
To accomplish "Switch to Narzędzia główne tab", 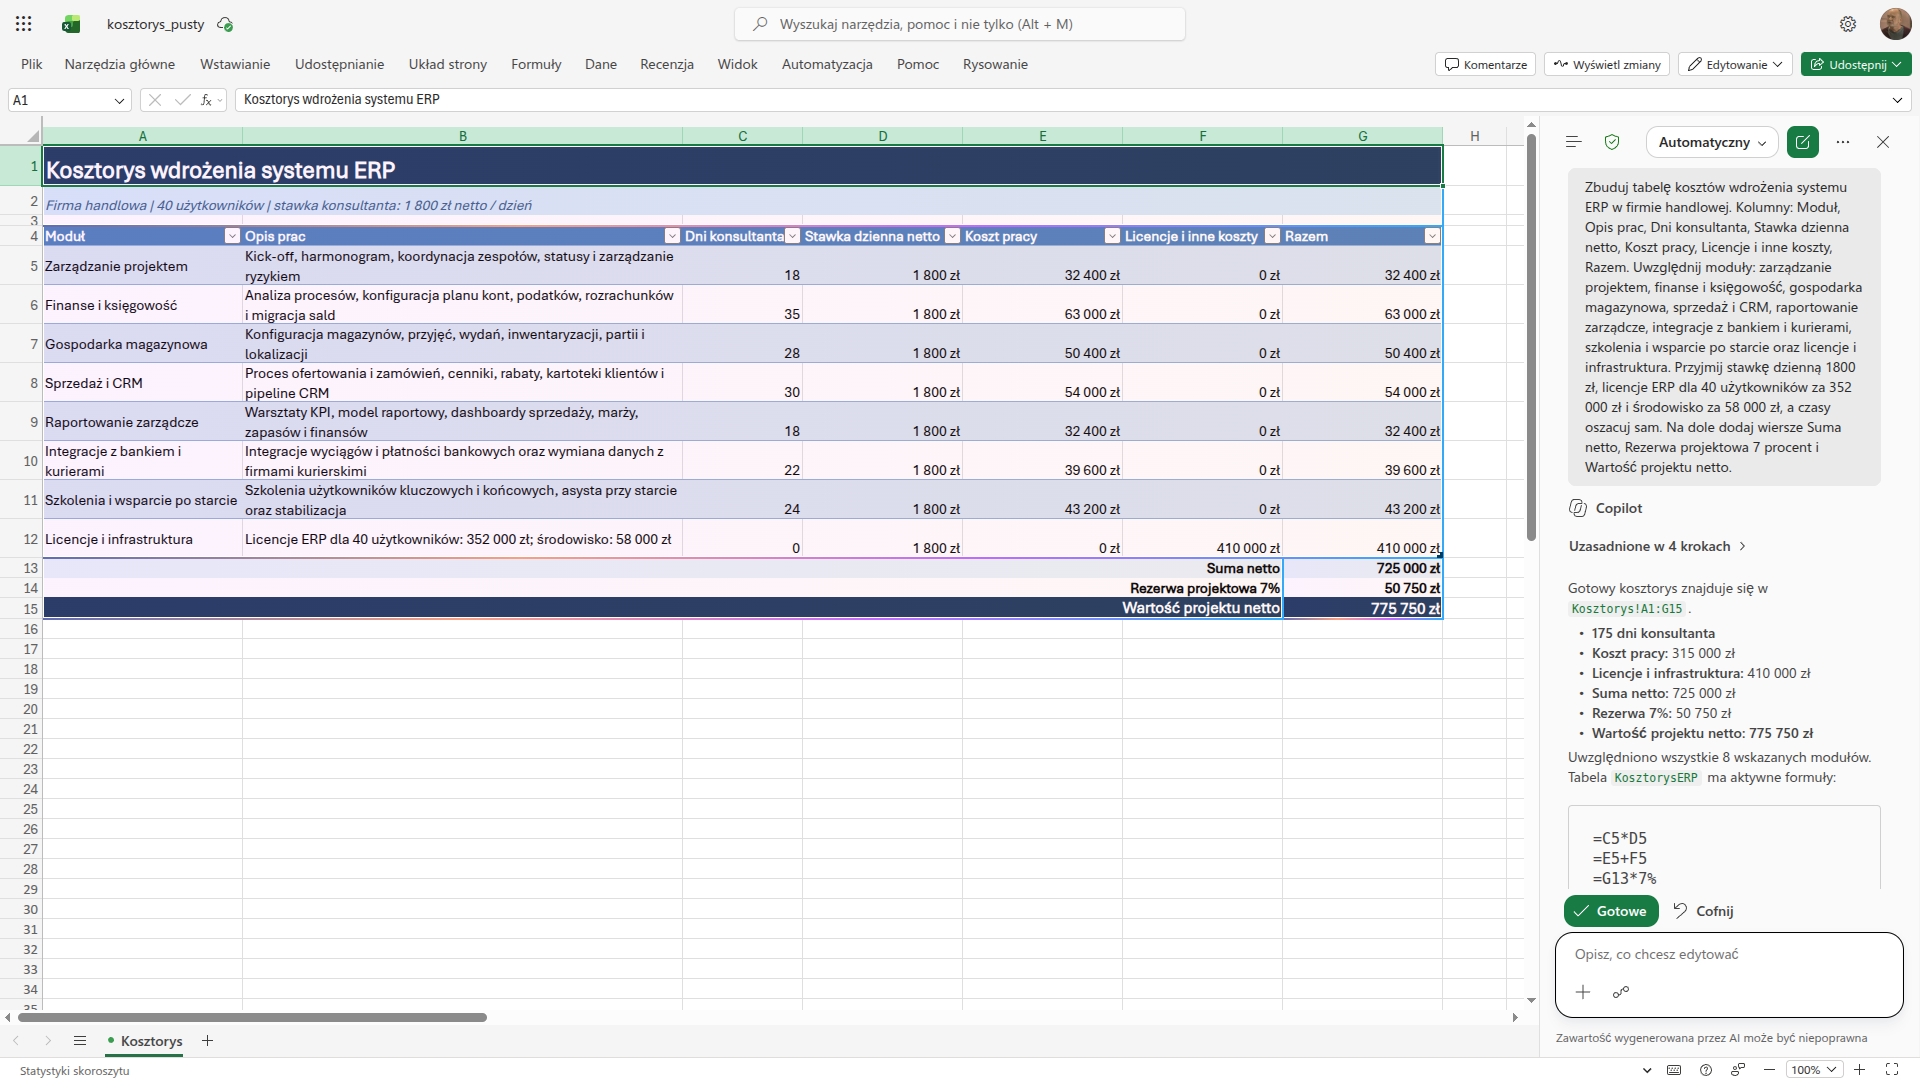I will click(x=120, y=64).
